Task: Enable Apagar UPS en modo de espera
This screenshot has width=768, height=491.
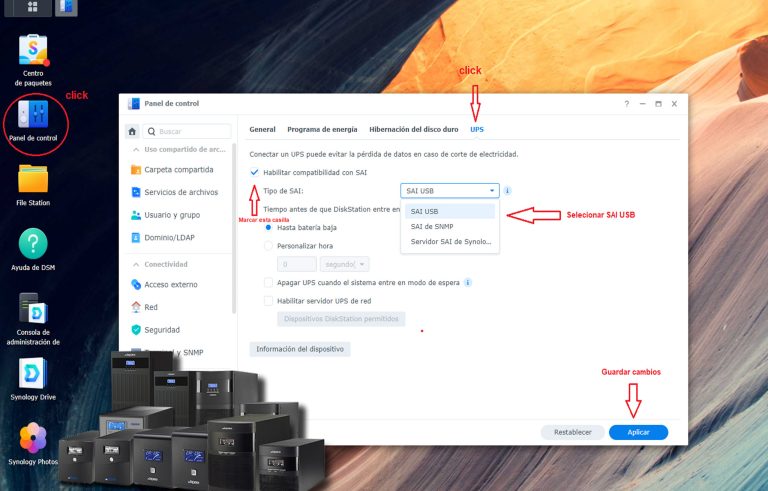Action: click(x=268, y=283)
